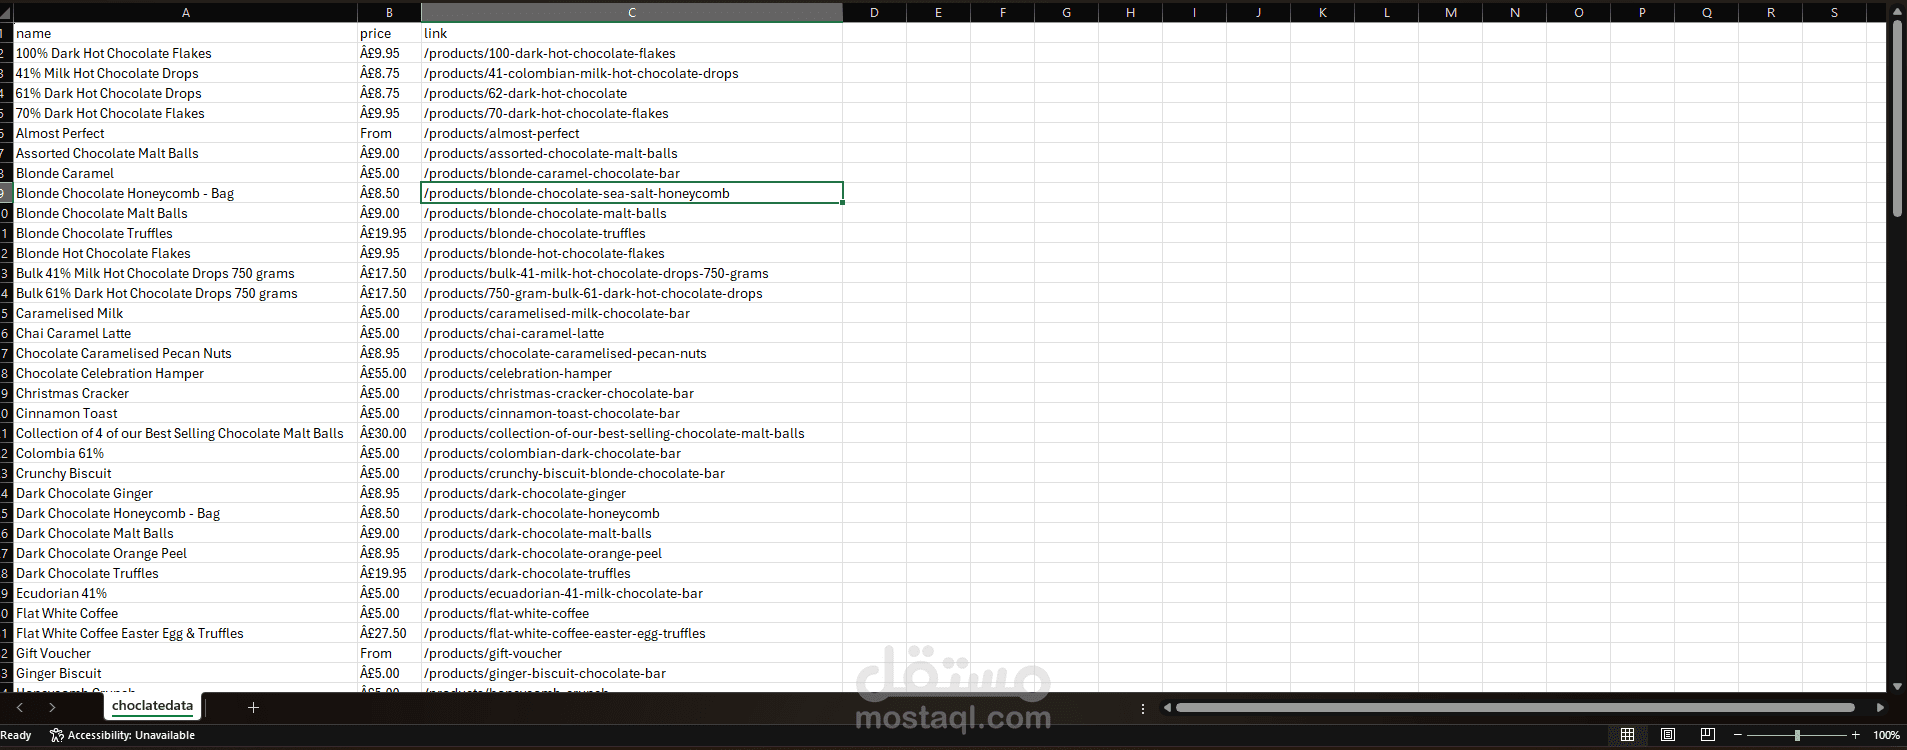Open the choclatedata sheet tab
Viewport: 1907px width, 750px height.
click(152, 706)
